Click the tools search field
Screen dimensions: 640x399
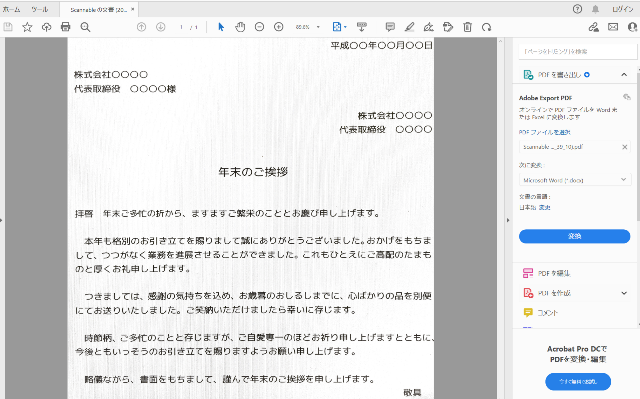click(x=577, y=51)
